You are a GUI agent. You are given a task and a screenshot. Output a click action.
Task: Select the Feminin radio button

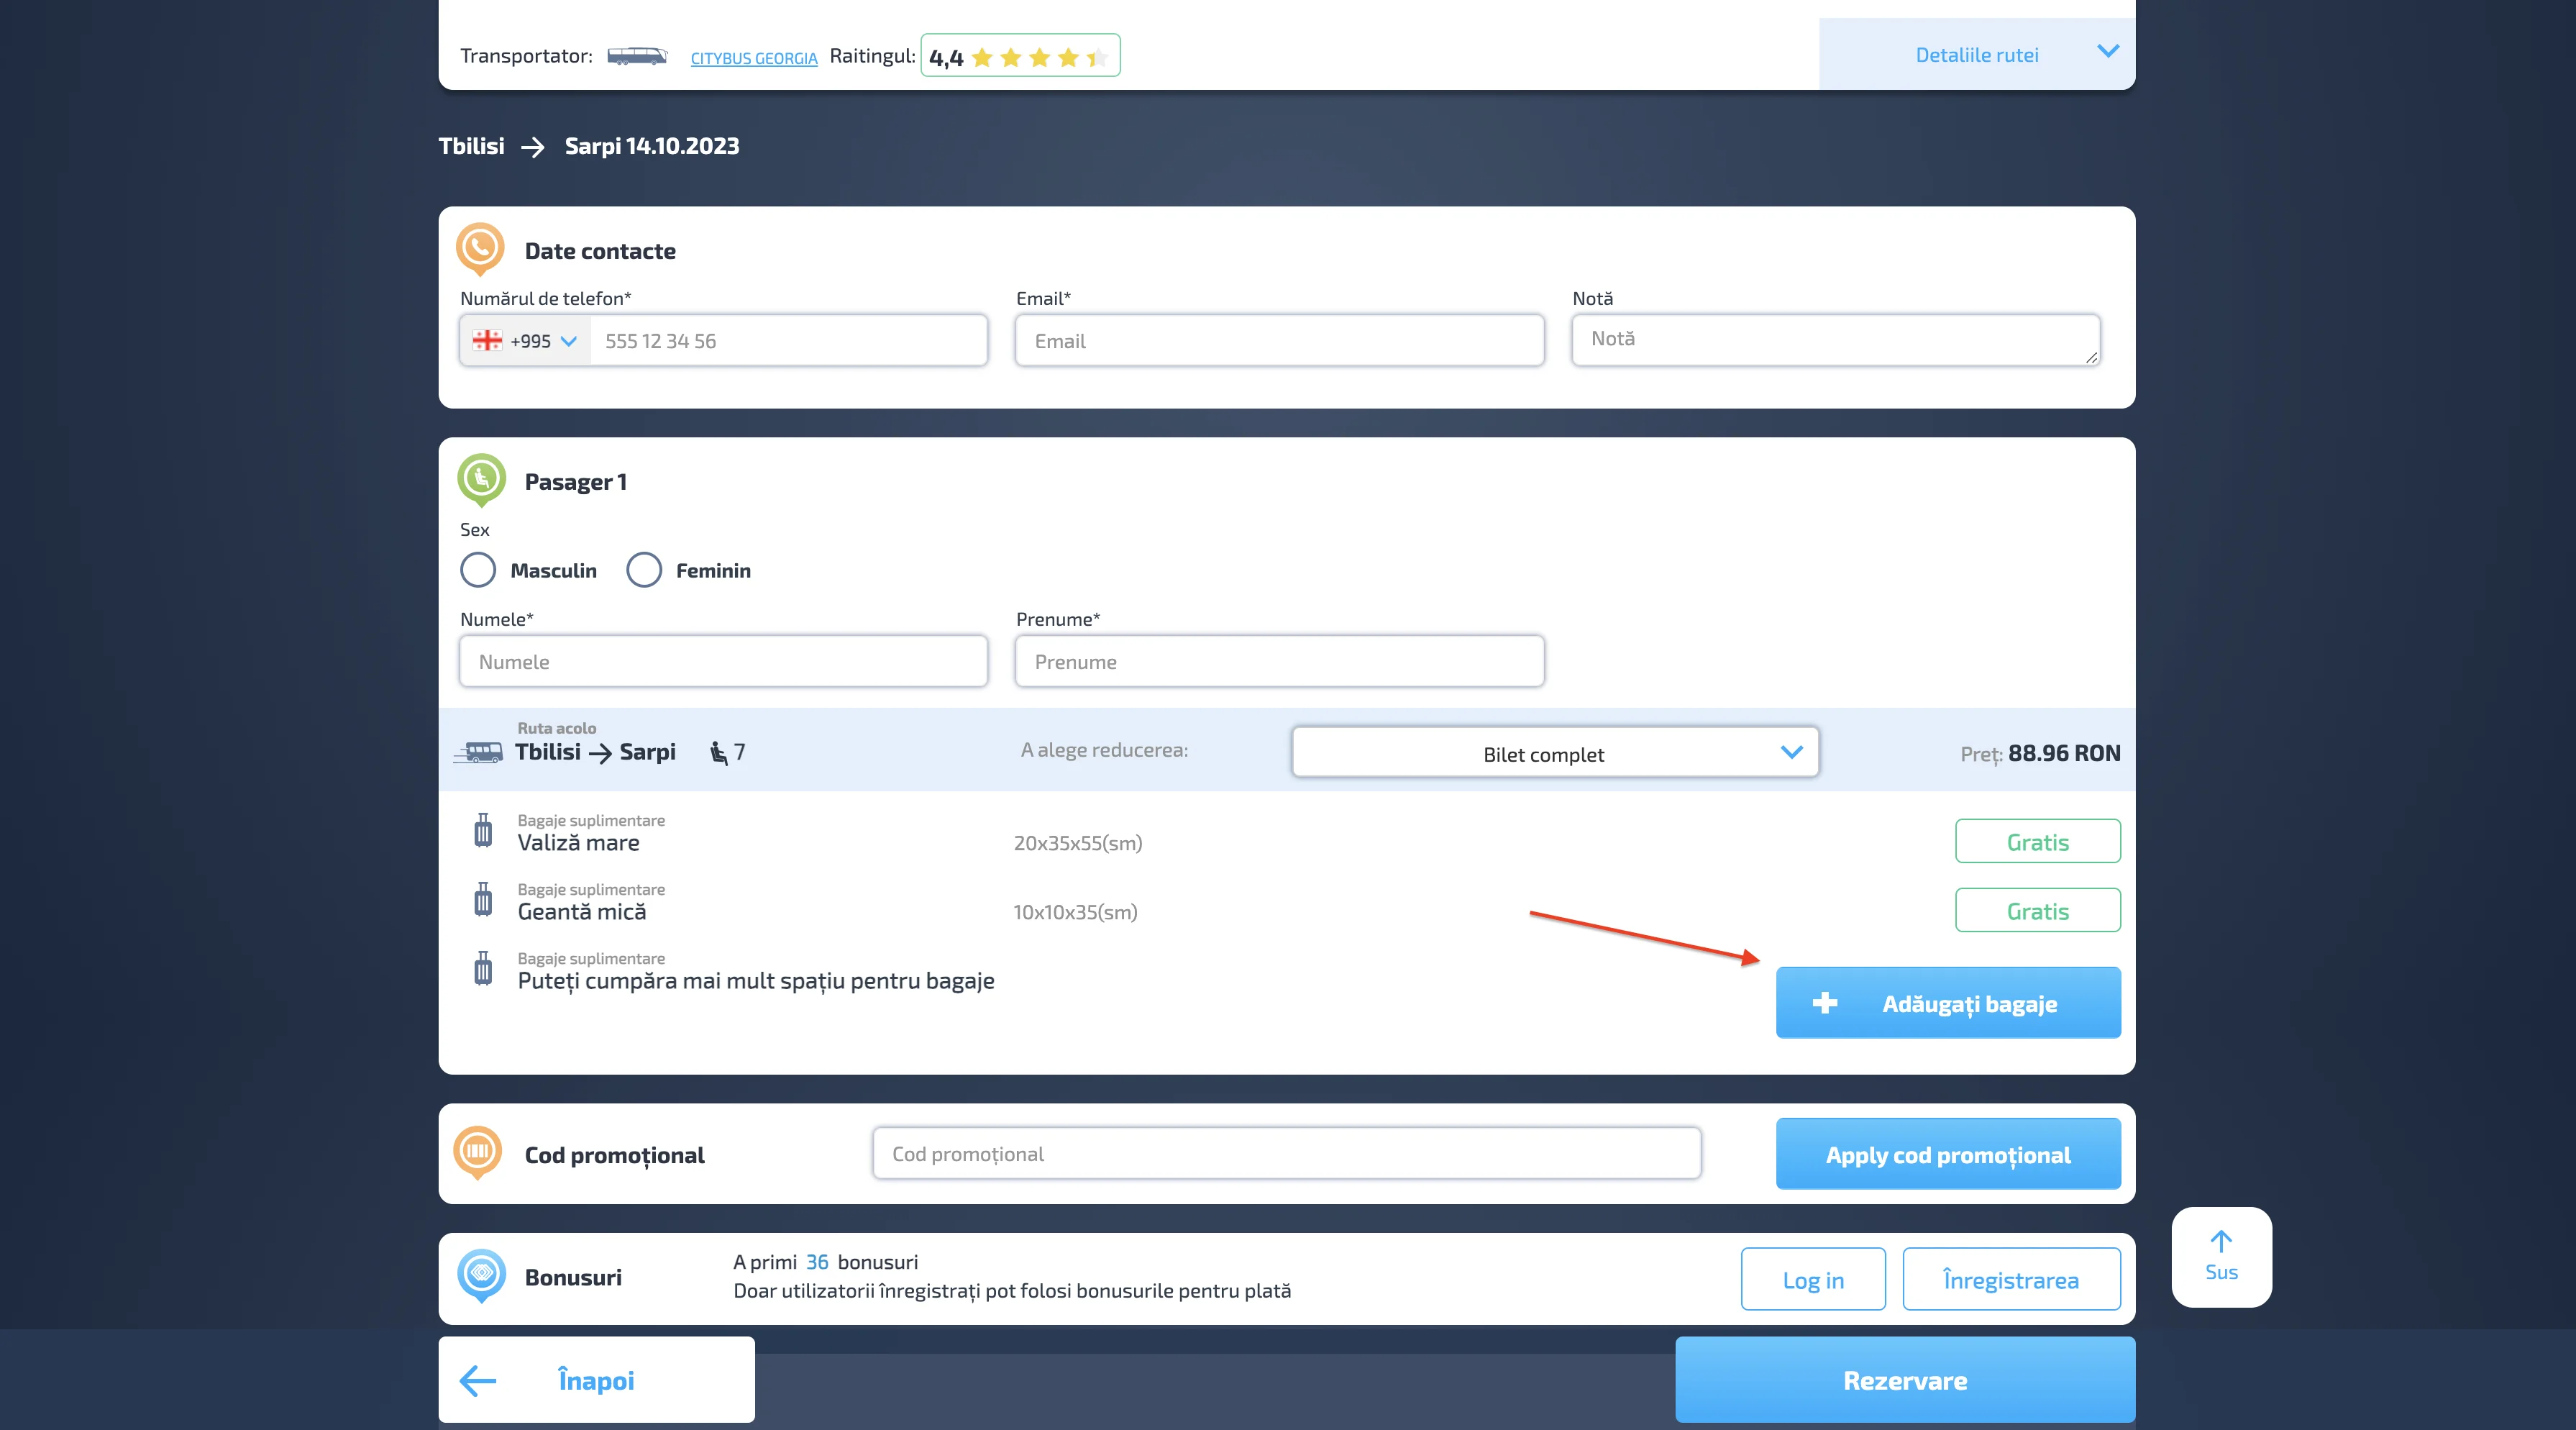click(x=644, y=570)
